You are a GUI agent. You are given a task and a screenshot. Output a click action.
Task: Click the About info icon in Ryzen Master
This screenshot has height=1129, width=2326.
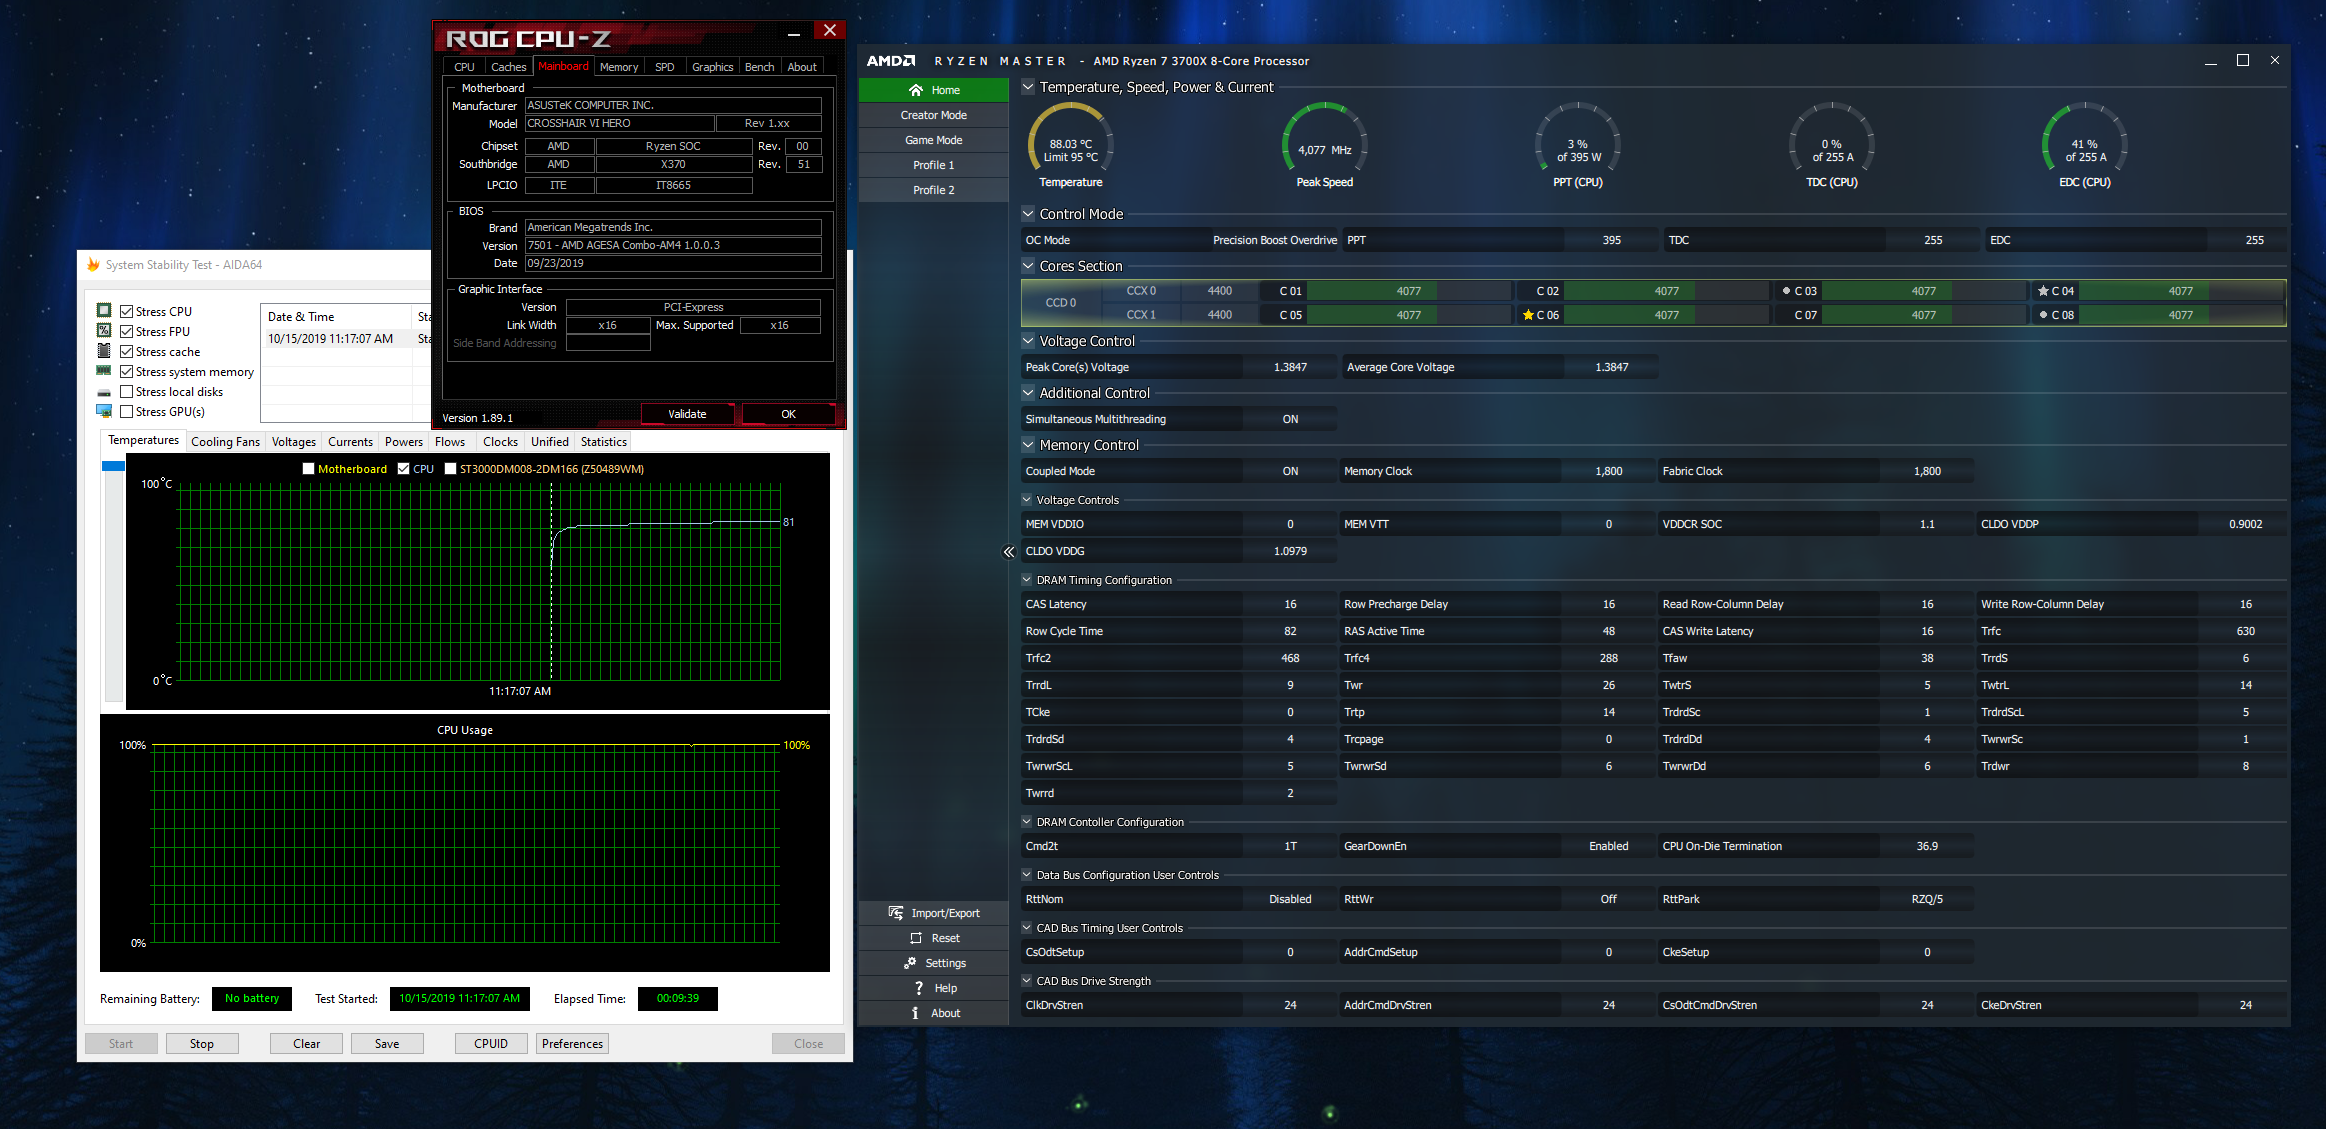click(915, 1013)
